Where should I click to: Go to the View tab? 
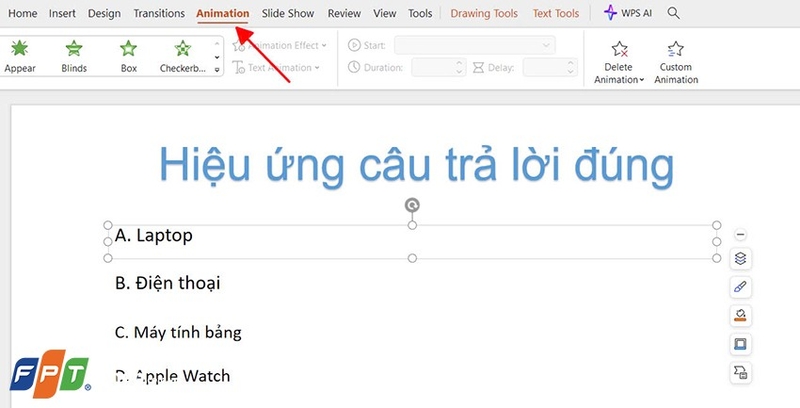[384, 13]
